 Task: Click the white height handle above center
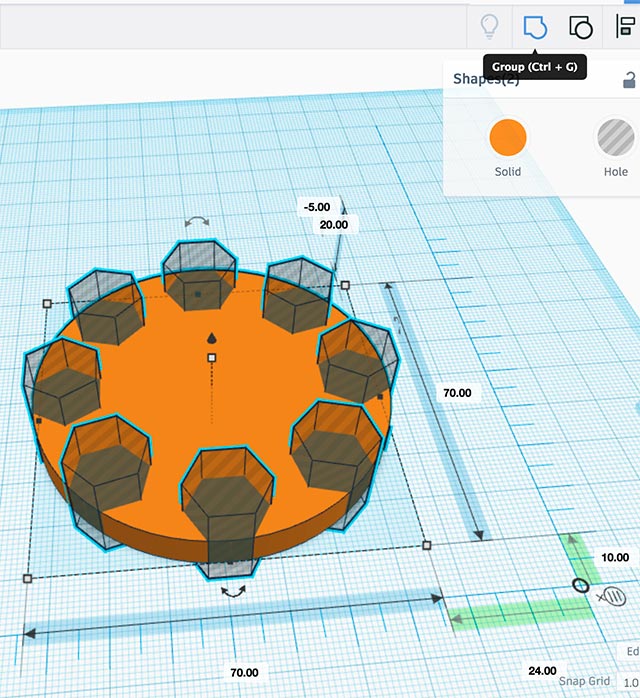click(x=211, y=357)
